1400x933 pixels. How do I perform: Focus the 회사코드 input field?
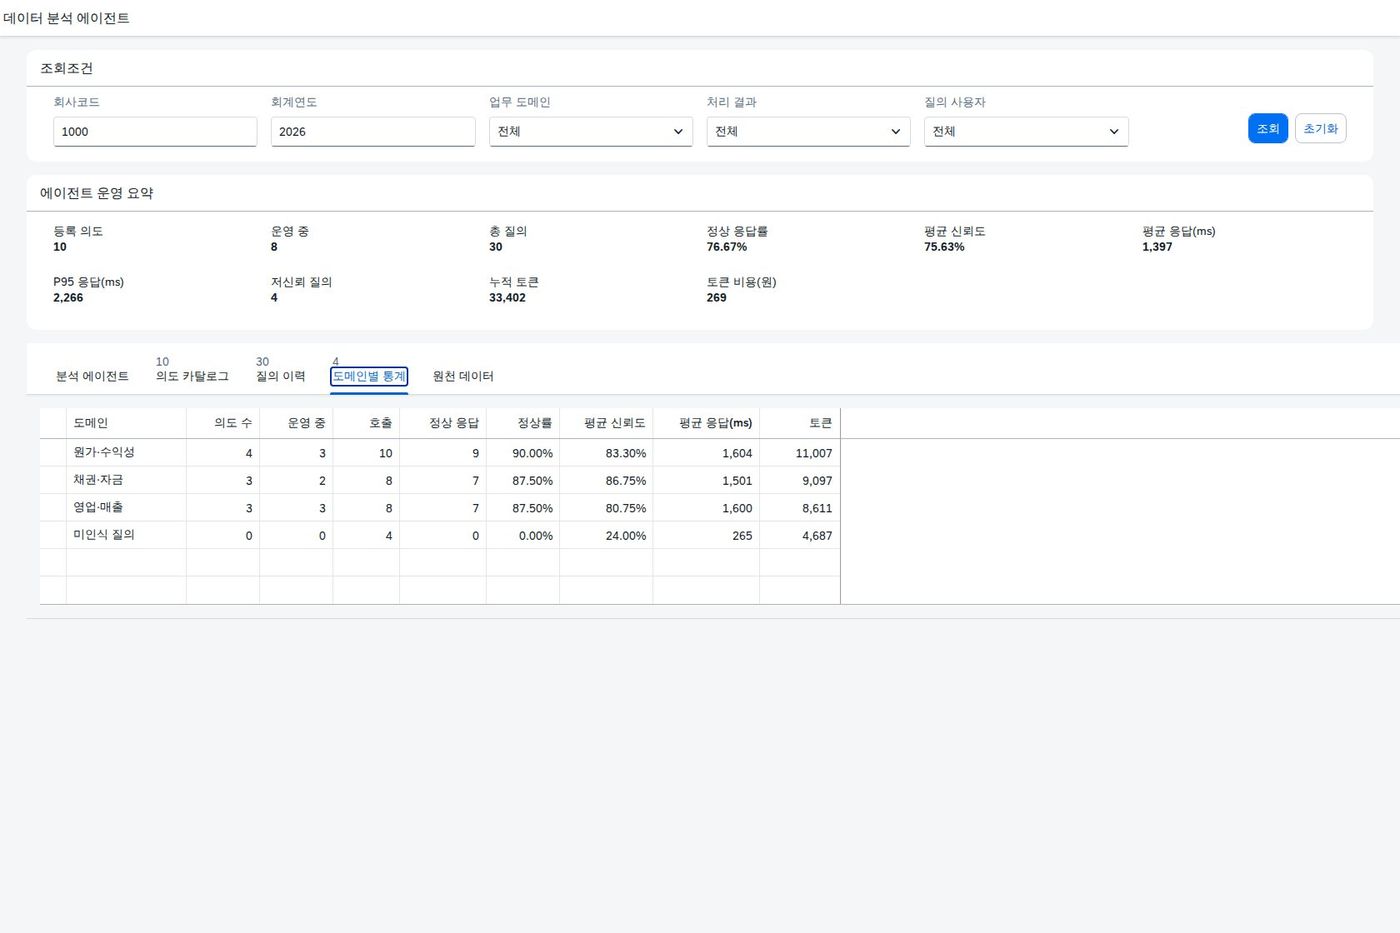pyautogui.click(x=155, y=131)
